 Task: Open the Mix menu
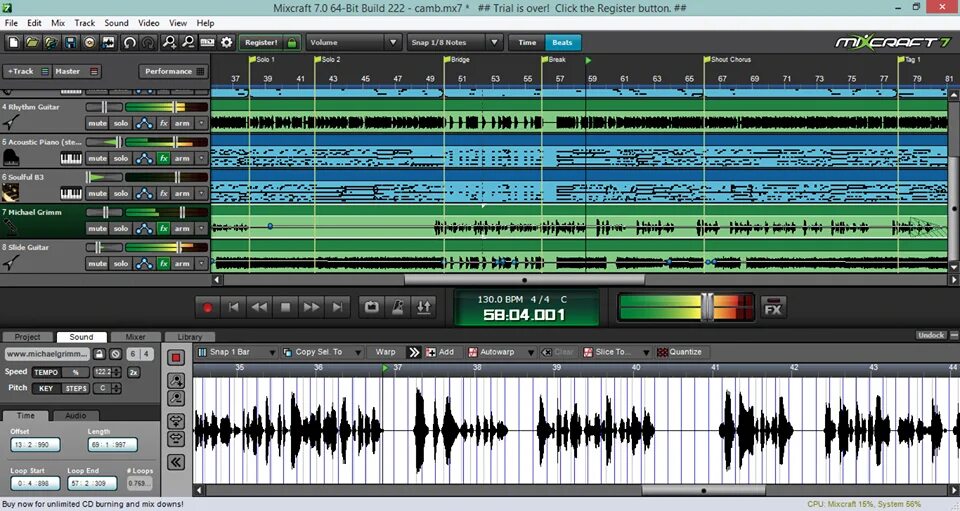(58, 23)
